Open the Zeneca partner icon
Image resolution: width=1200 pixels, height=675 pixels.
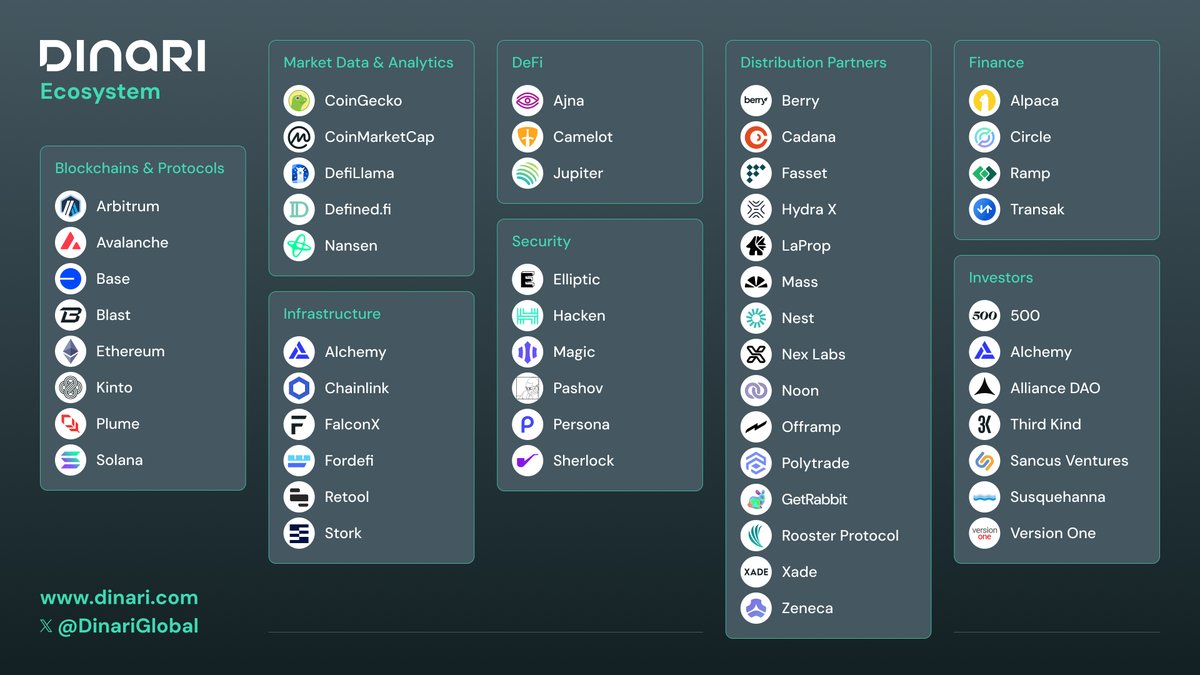tap(755, 608)
